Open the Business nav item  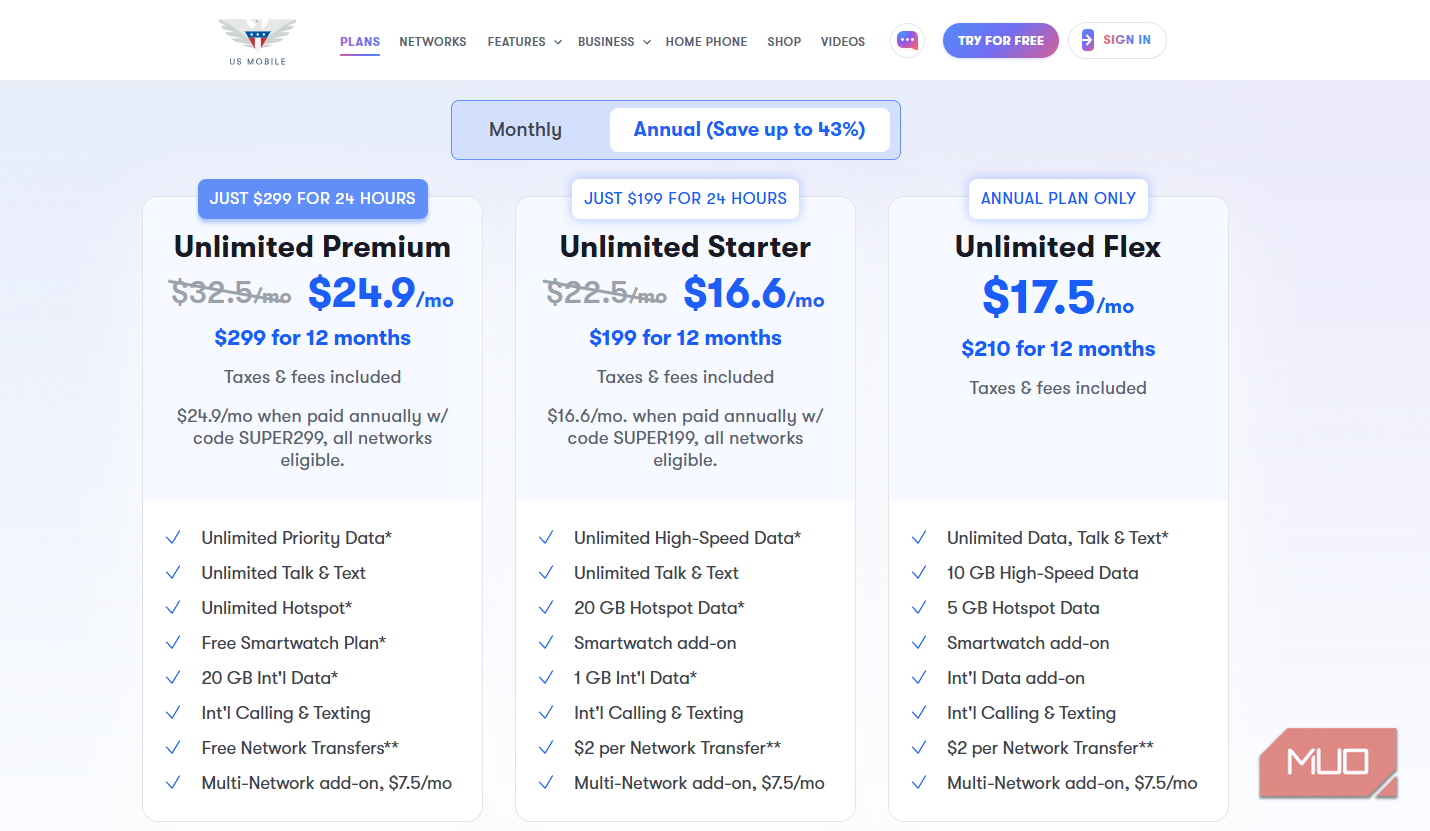click(606, 41)
